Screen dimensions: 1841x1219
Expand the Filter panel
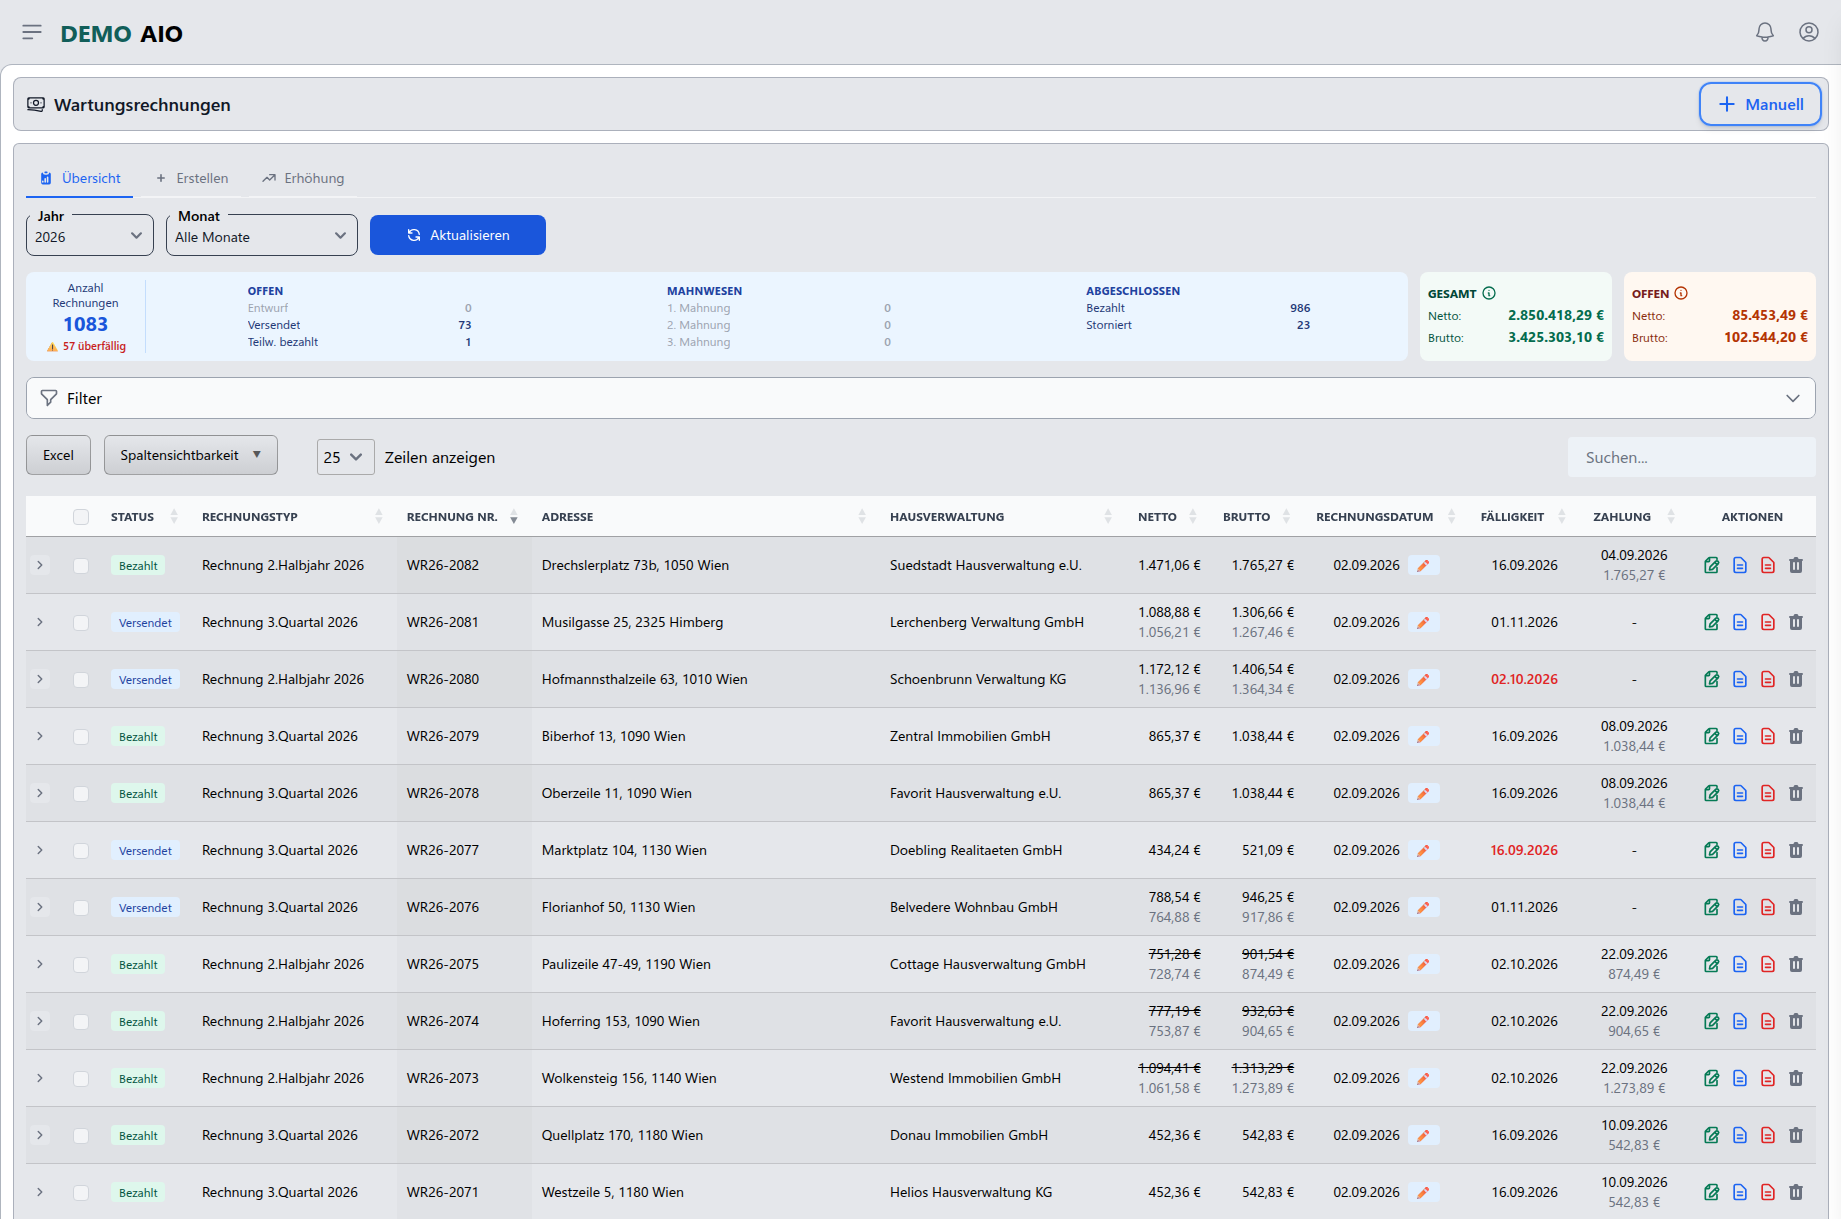[920, 398]
